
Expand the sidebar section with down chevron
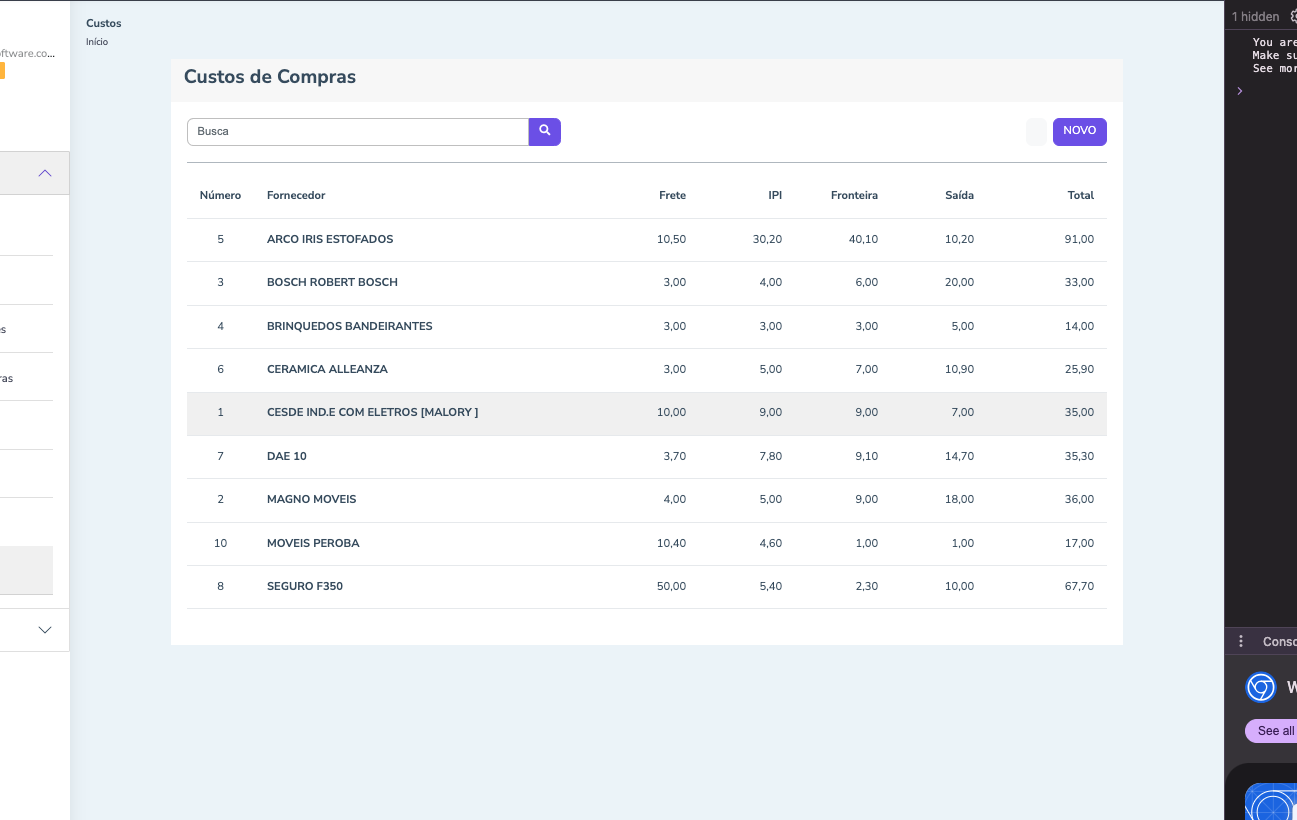click(45, 630)
